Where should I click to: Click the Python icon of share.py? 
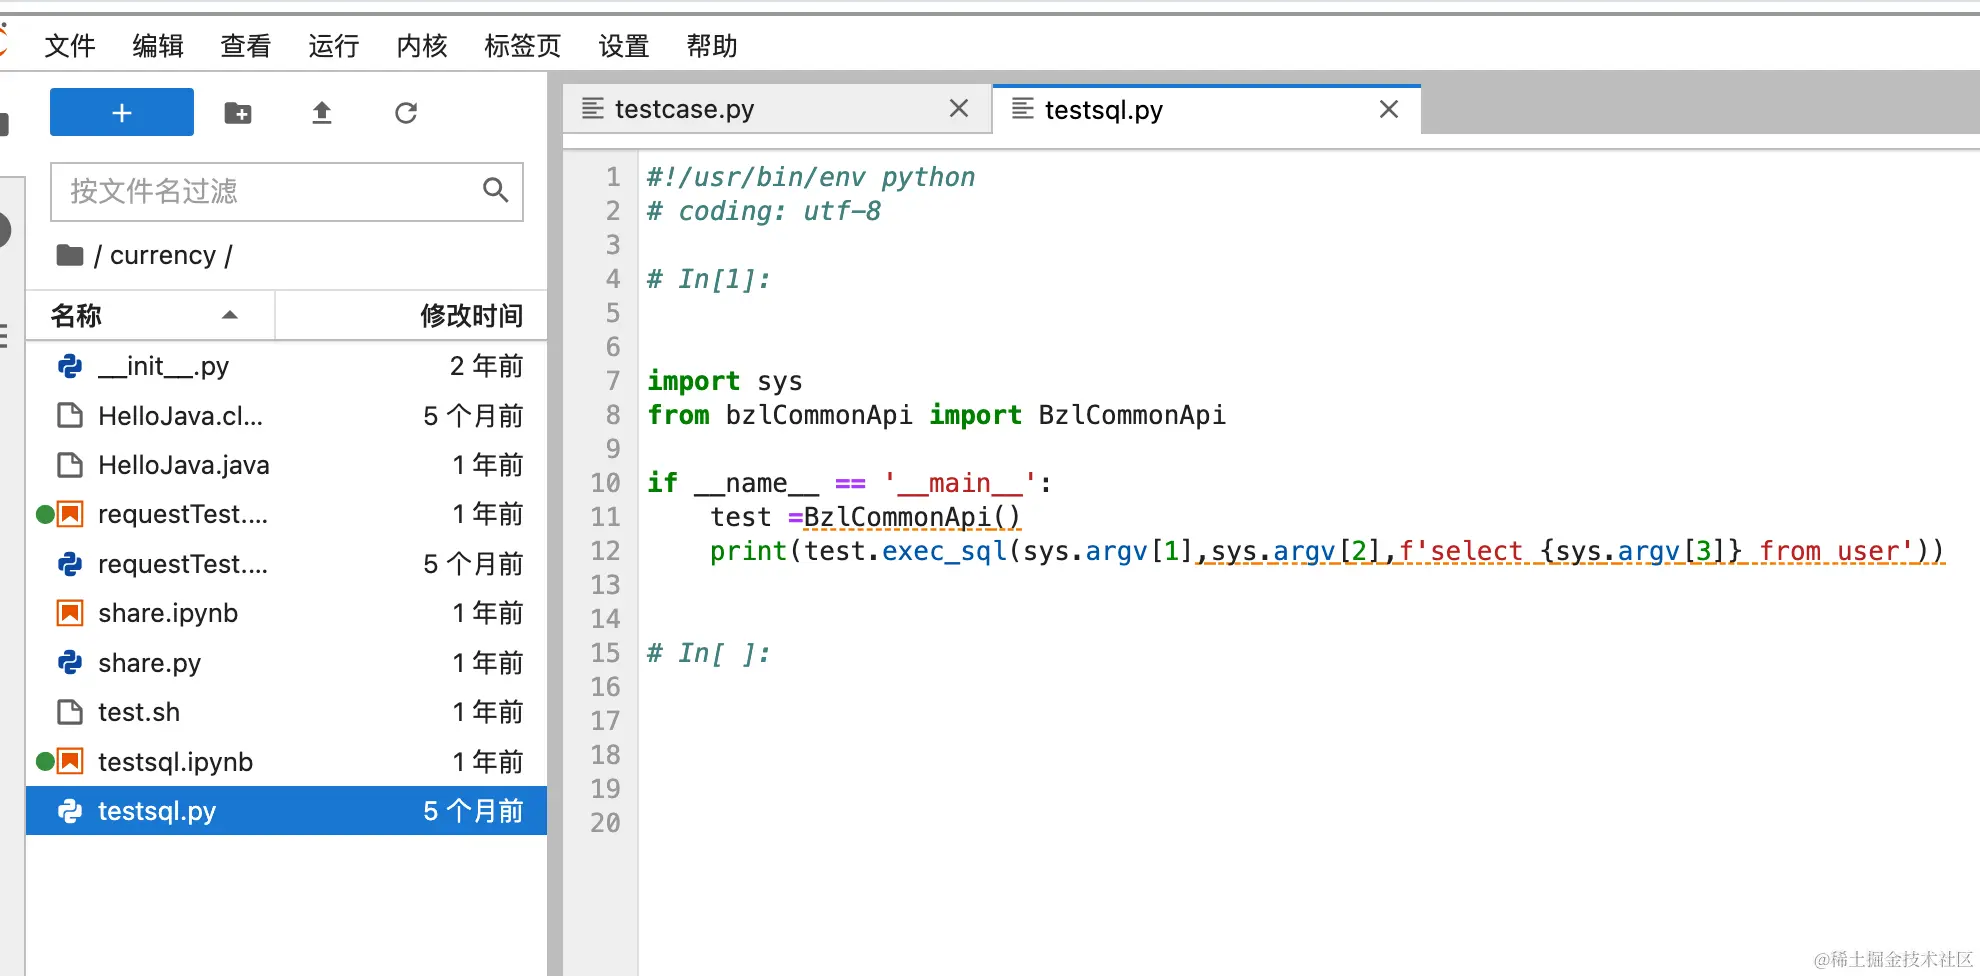coord(70,663)
